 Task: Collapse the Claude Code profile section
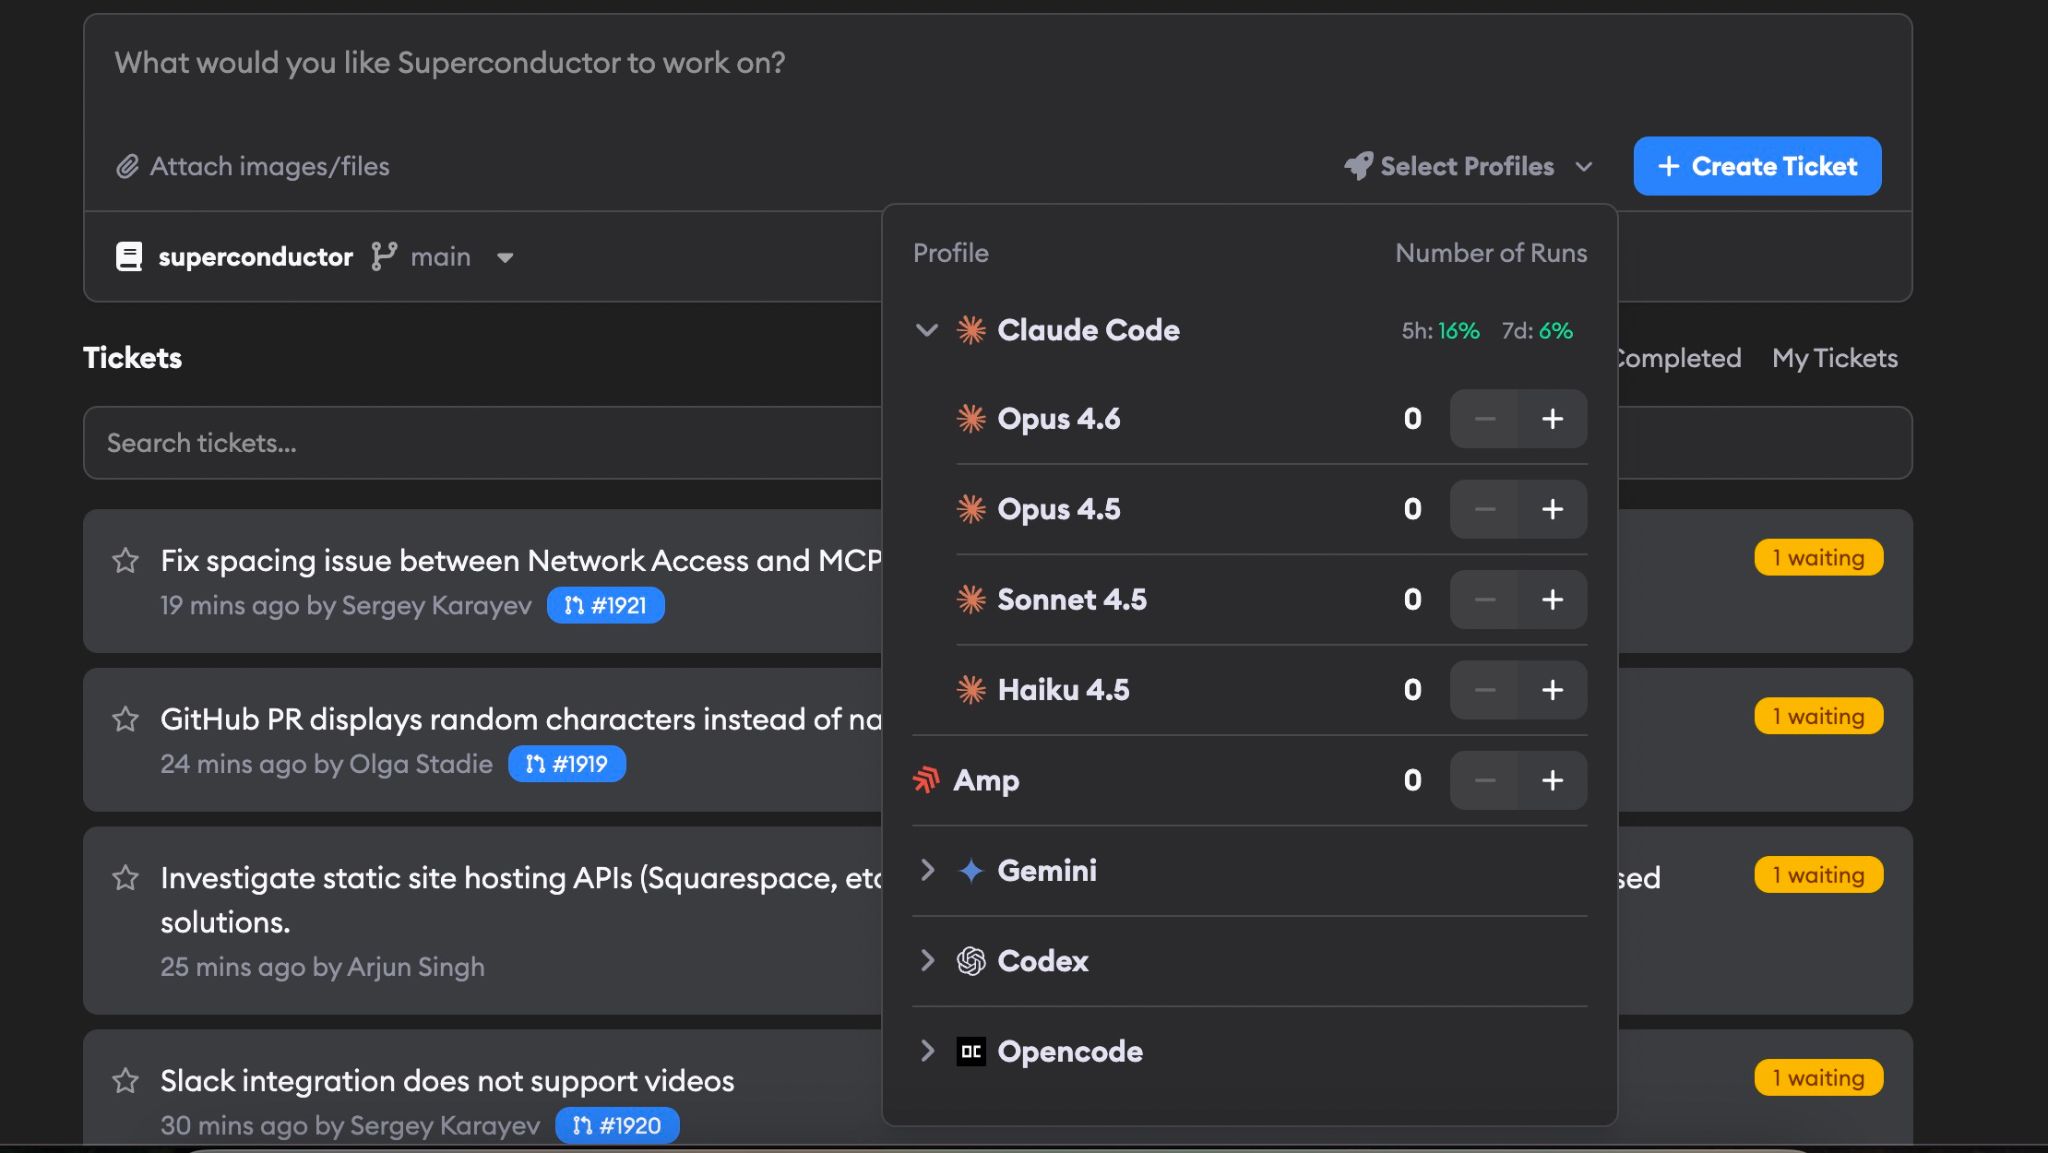(x=926, y=330)
